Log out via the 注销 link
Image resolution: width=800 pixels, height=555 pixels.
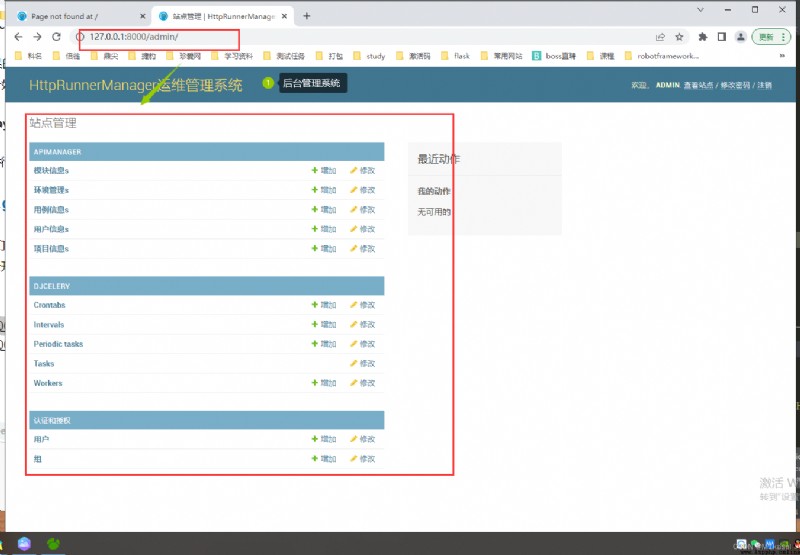764,85
